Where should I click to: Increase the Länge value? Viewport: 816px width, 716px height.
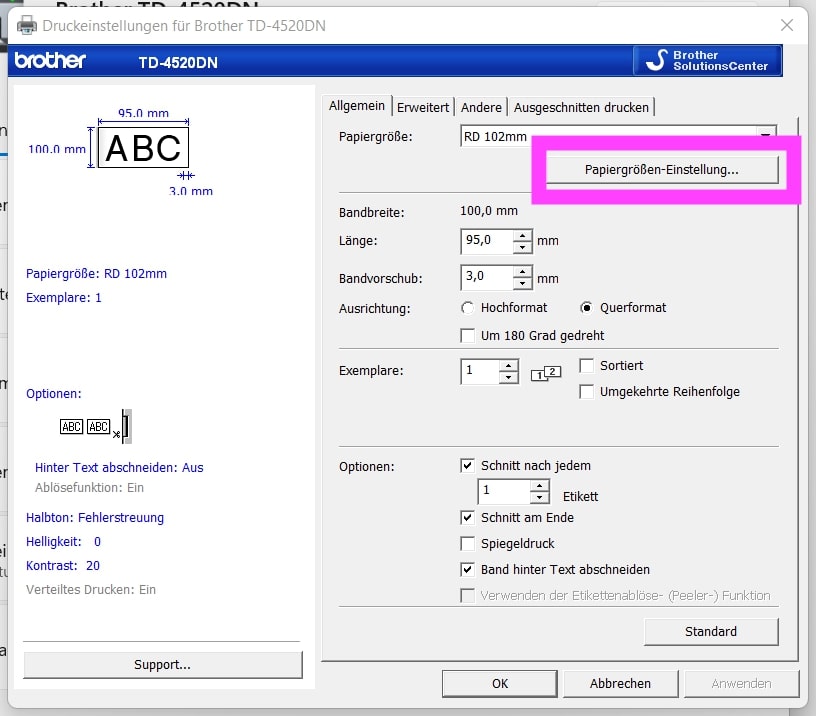[522, 236]
